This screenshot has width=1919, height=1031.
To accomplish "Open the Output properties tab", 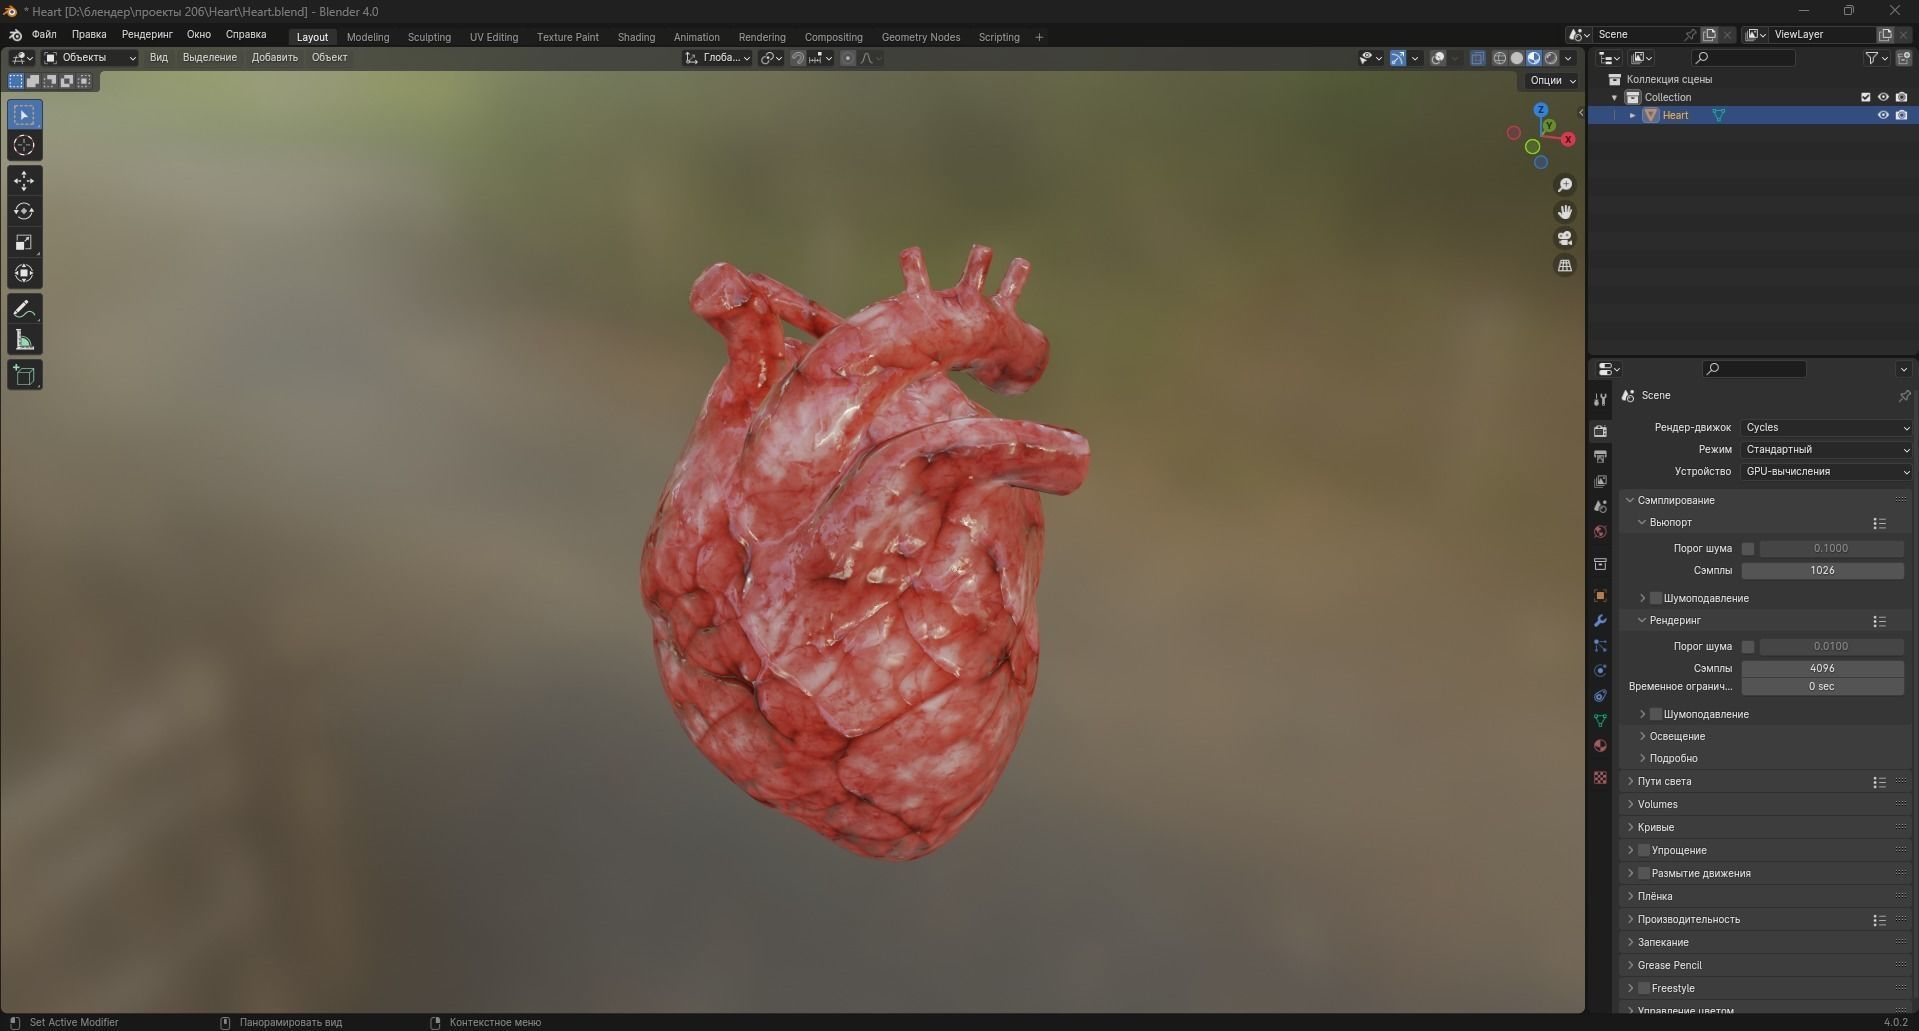I will coord(1600,456).
